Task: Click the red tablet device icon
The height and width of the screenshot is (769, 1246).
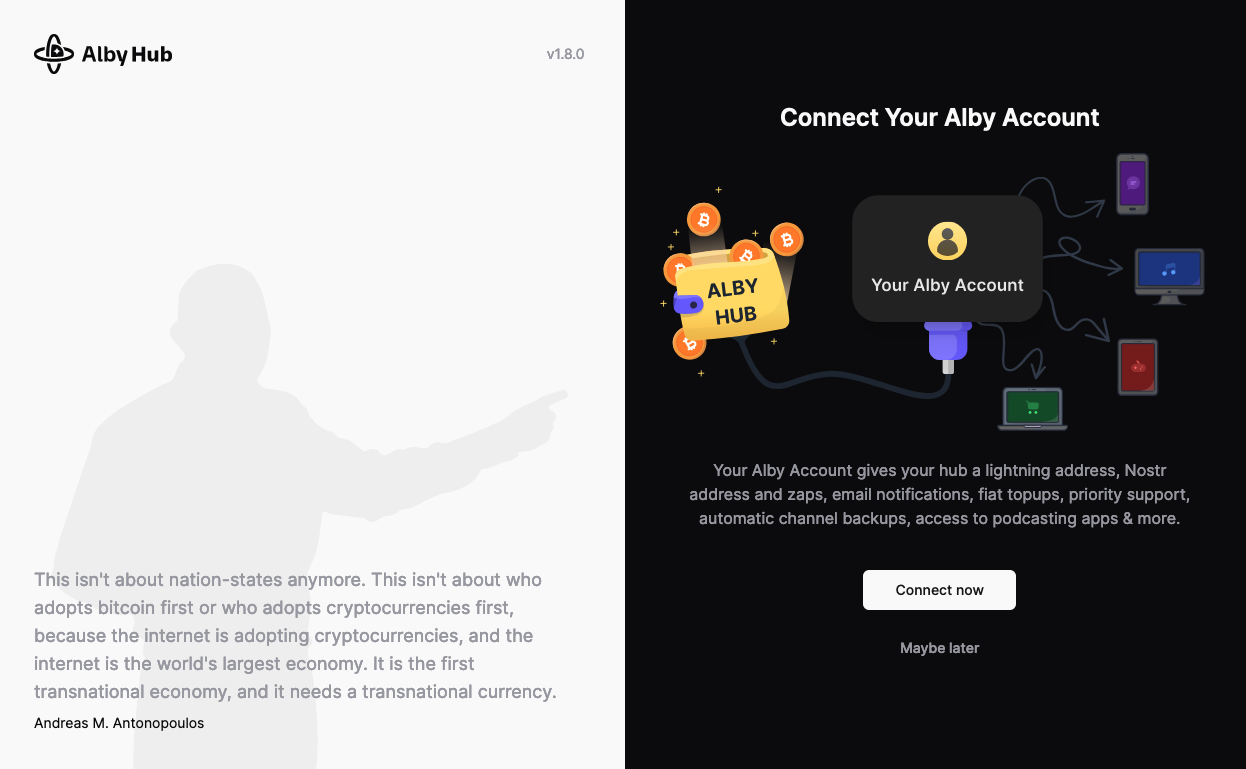Action: (x=1138, y=367)
